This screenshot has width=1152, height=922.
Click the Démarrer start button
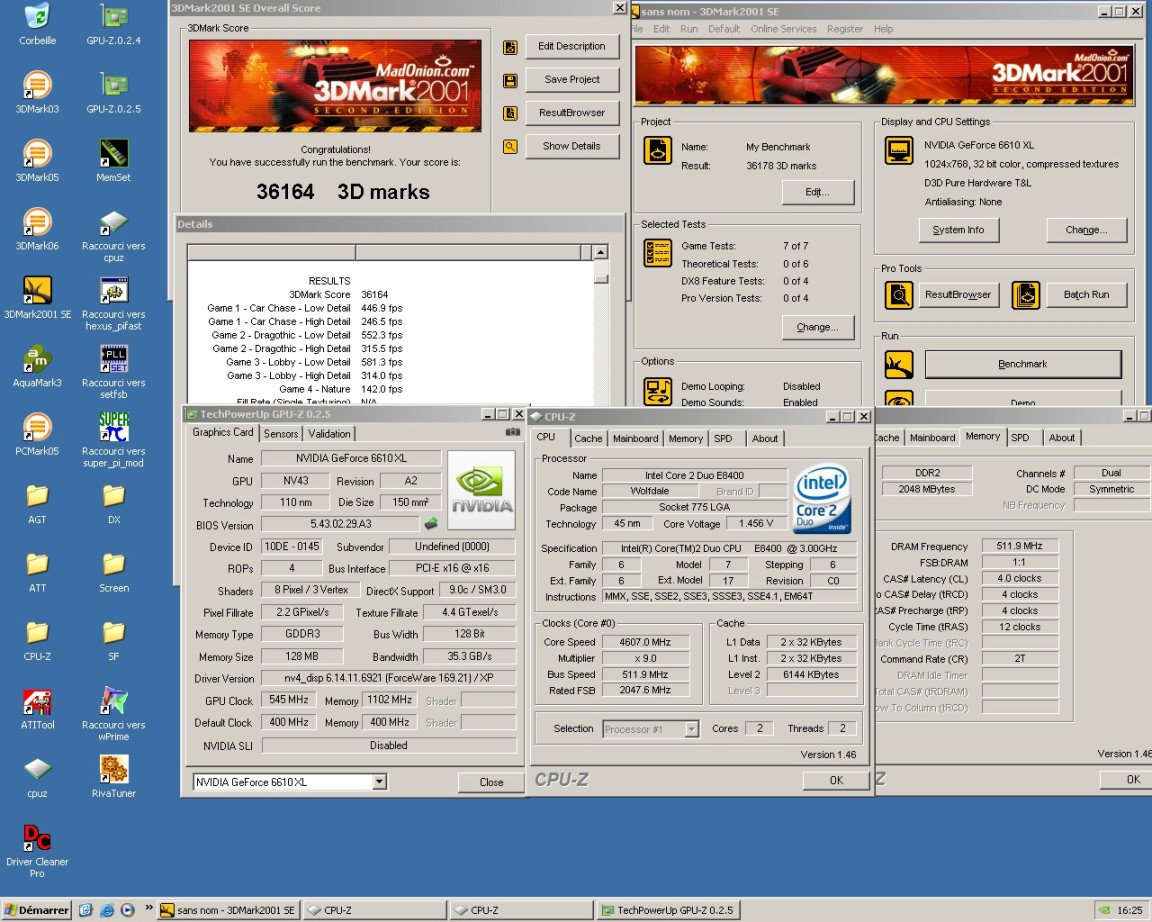pos(36,910)
